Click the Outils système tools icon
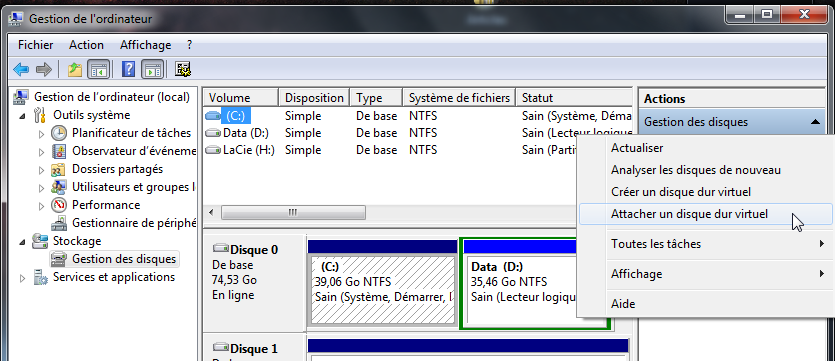The width and height of the screenshot is (835, 361). point(40,115)
